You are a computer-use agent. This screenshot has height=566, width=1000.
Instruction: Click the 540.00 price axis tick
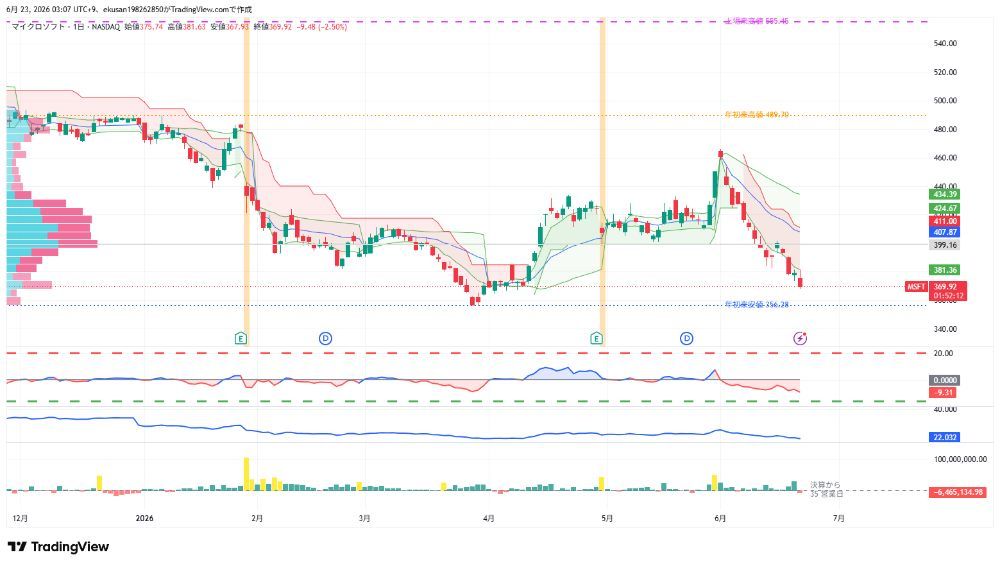click(x=945, y=43)
